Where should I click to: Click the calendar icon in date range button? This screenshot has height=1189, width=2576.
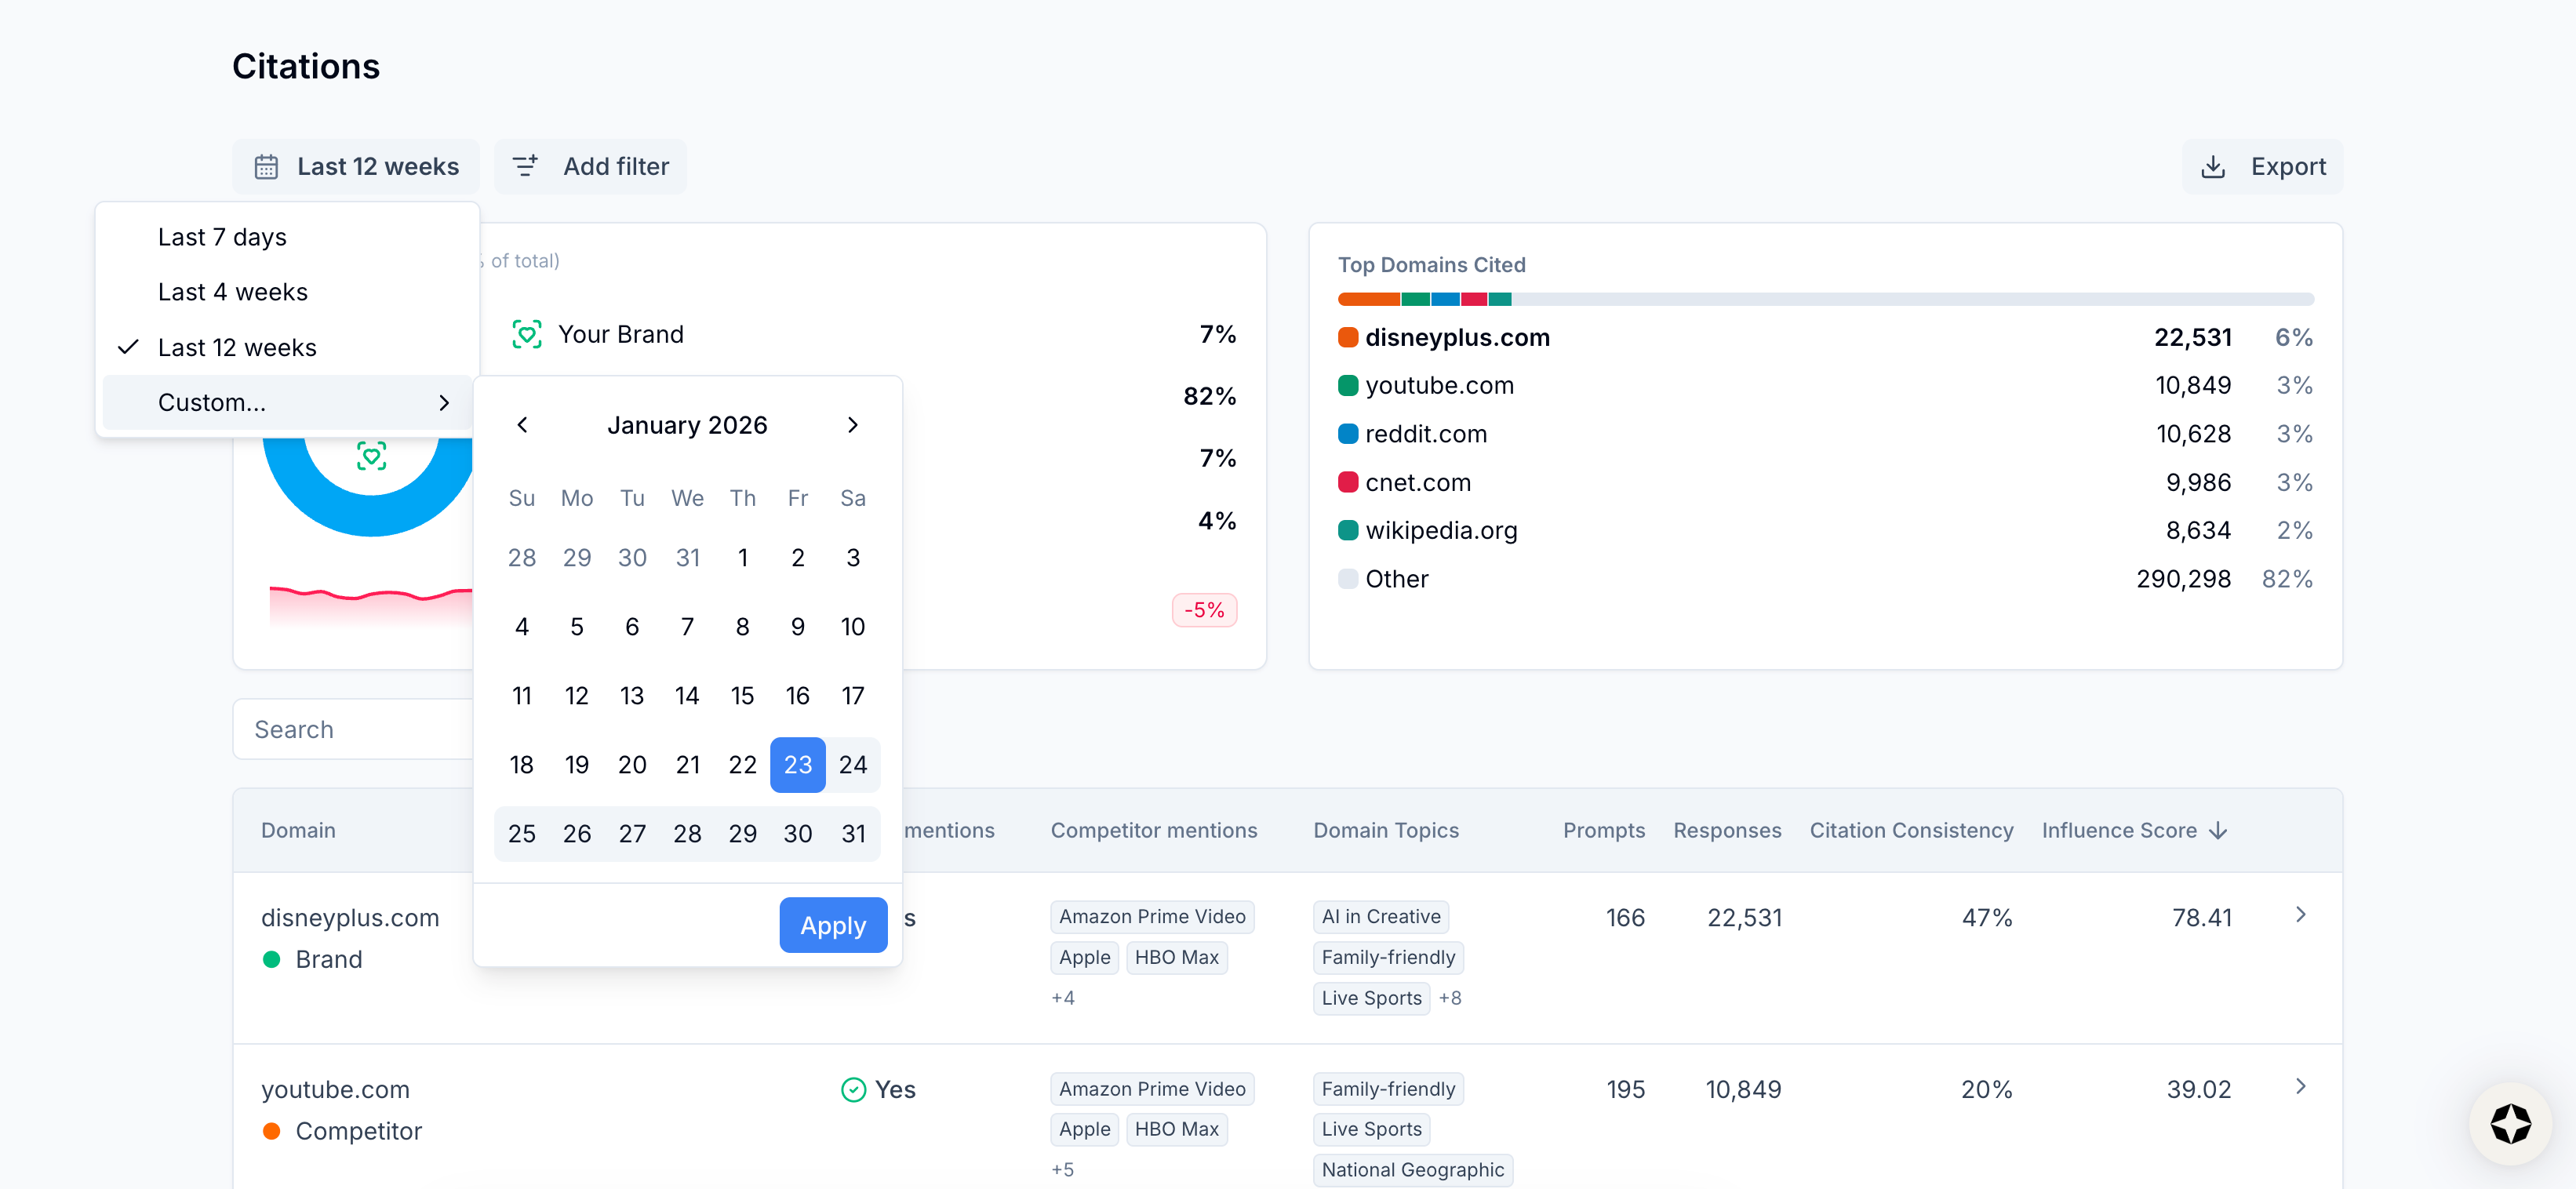[266, 166]
